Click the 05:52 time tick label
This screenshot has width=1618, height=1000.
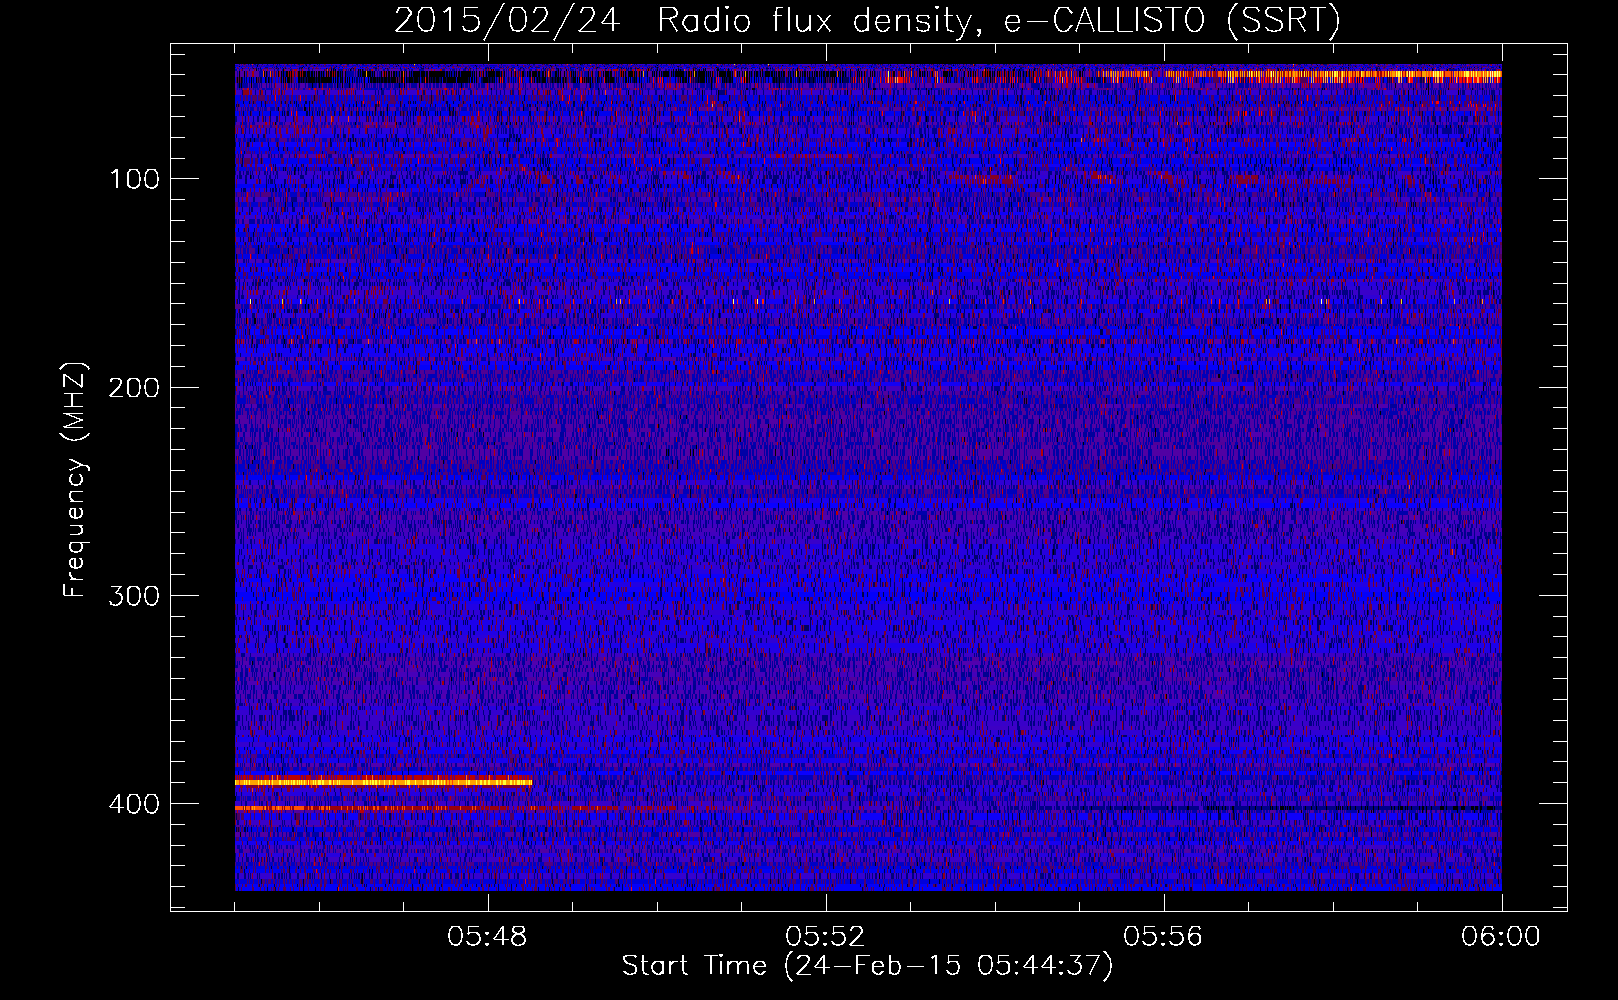pos(825,937)
